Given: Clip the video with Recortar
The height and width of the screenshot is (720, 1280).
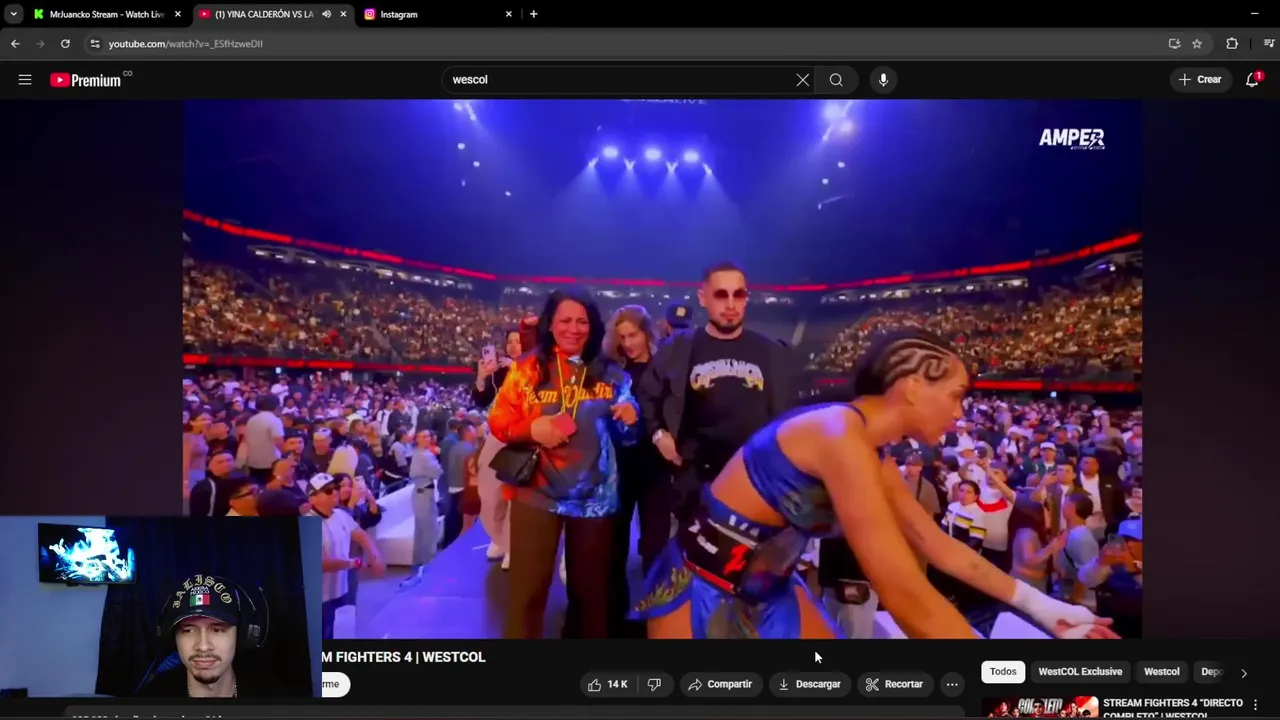Looking at the screenshot, I should click(894, 685).
